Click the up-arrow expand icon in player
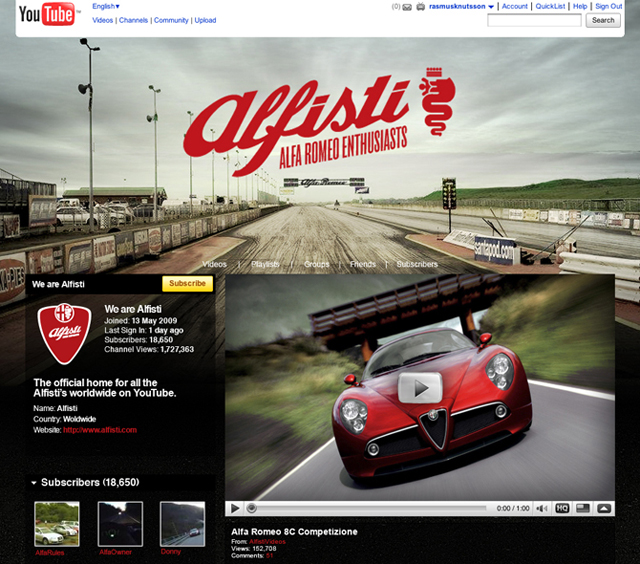This screenshot has height=564, width=640. click(604, 508)
